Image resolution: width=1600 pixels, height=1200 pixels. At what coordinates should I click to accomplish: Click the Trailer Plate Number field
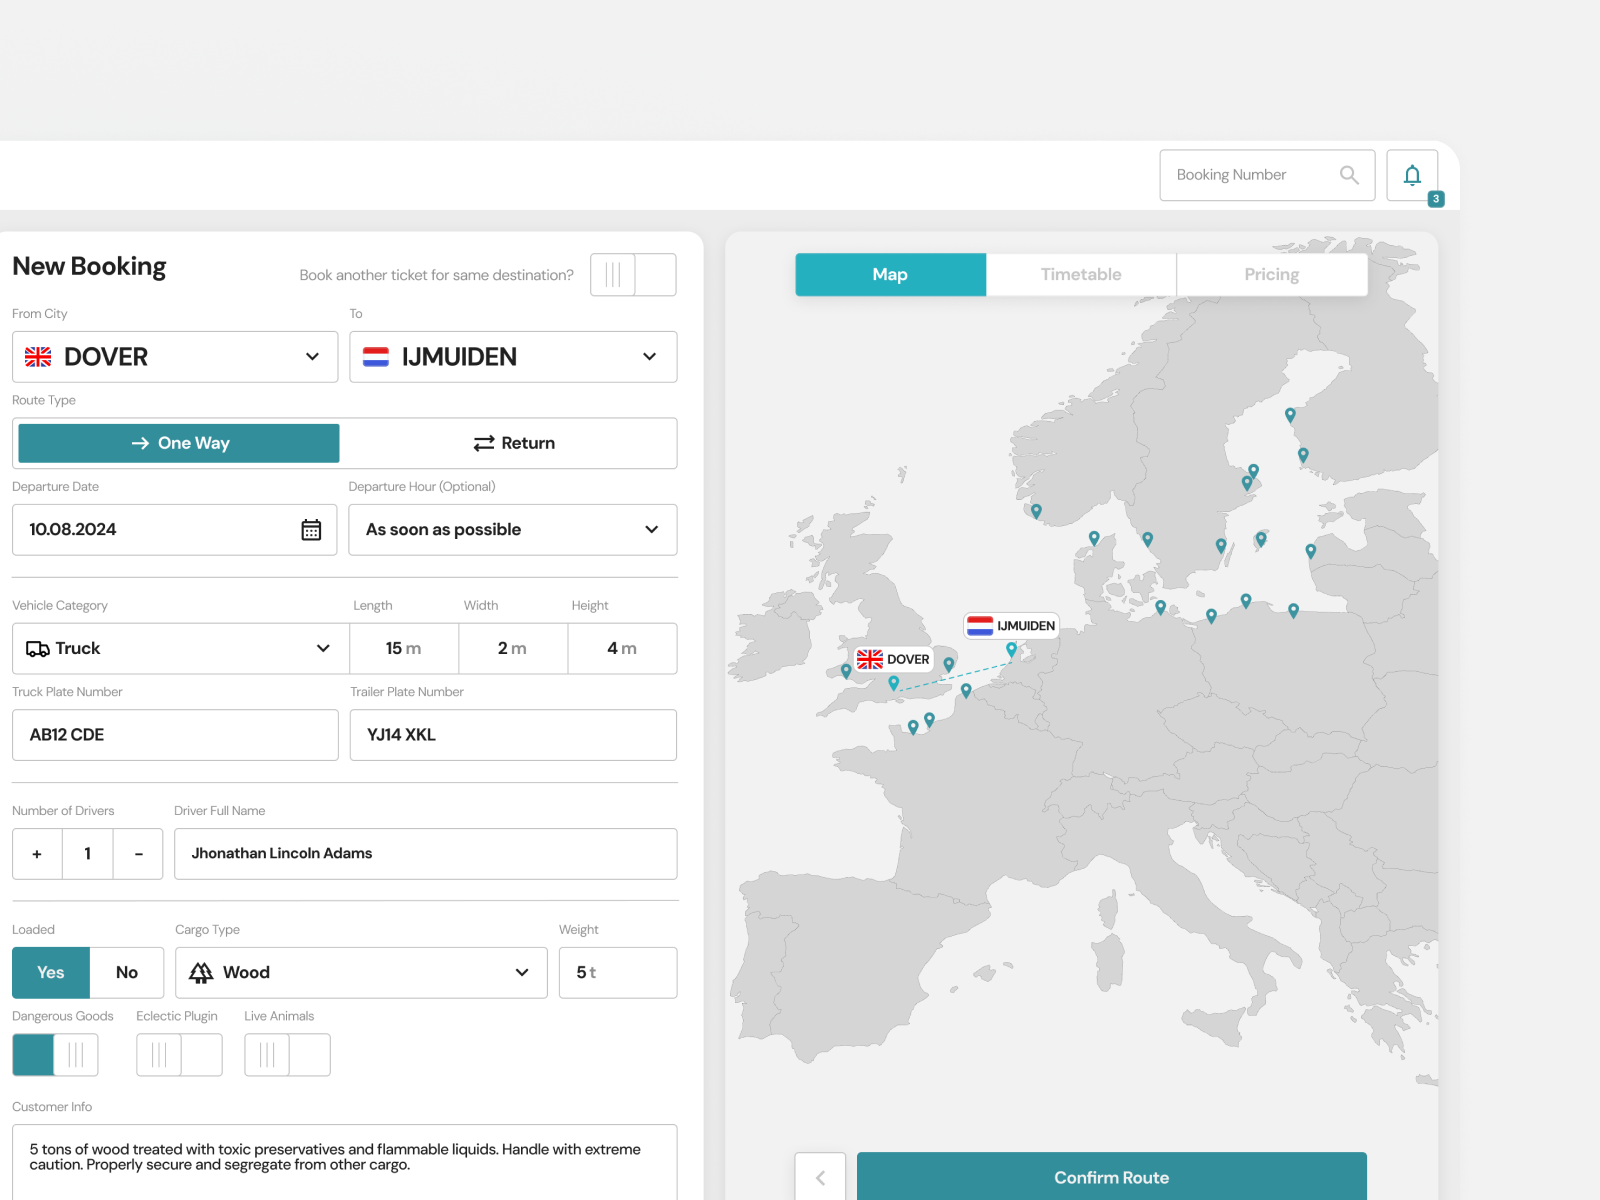pyautogui.click(x=513, y=735)
